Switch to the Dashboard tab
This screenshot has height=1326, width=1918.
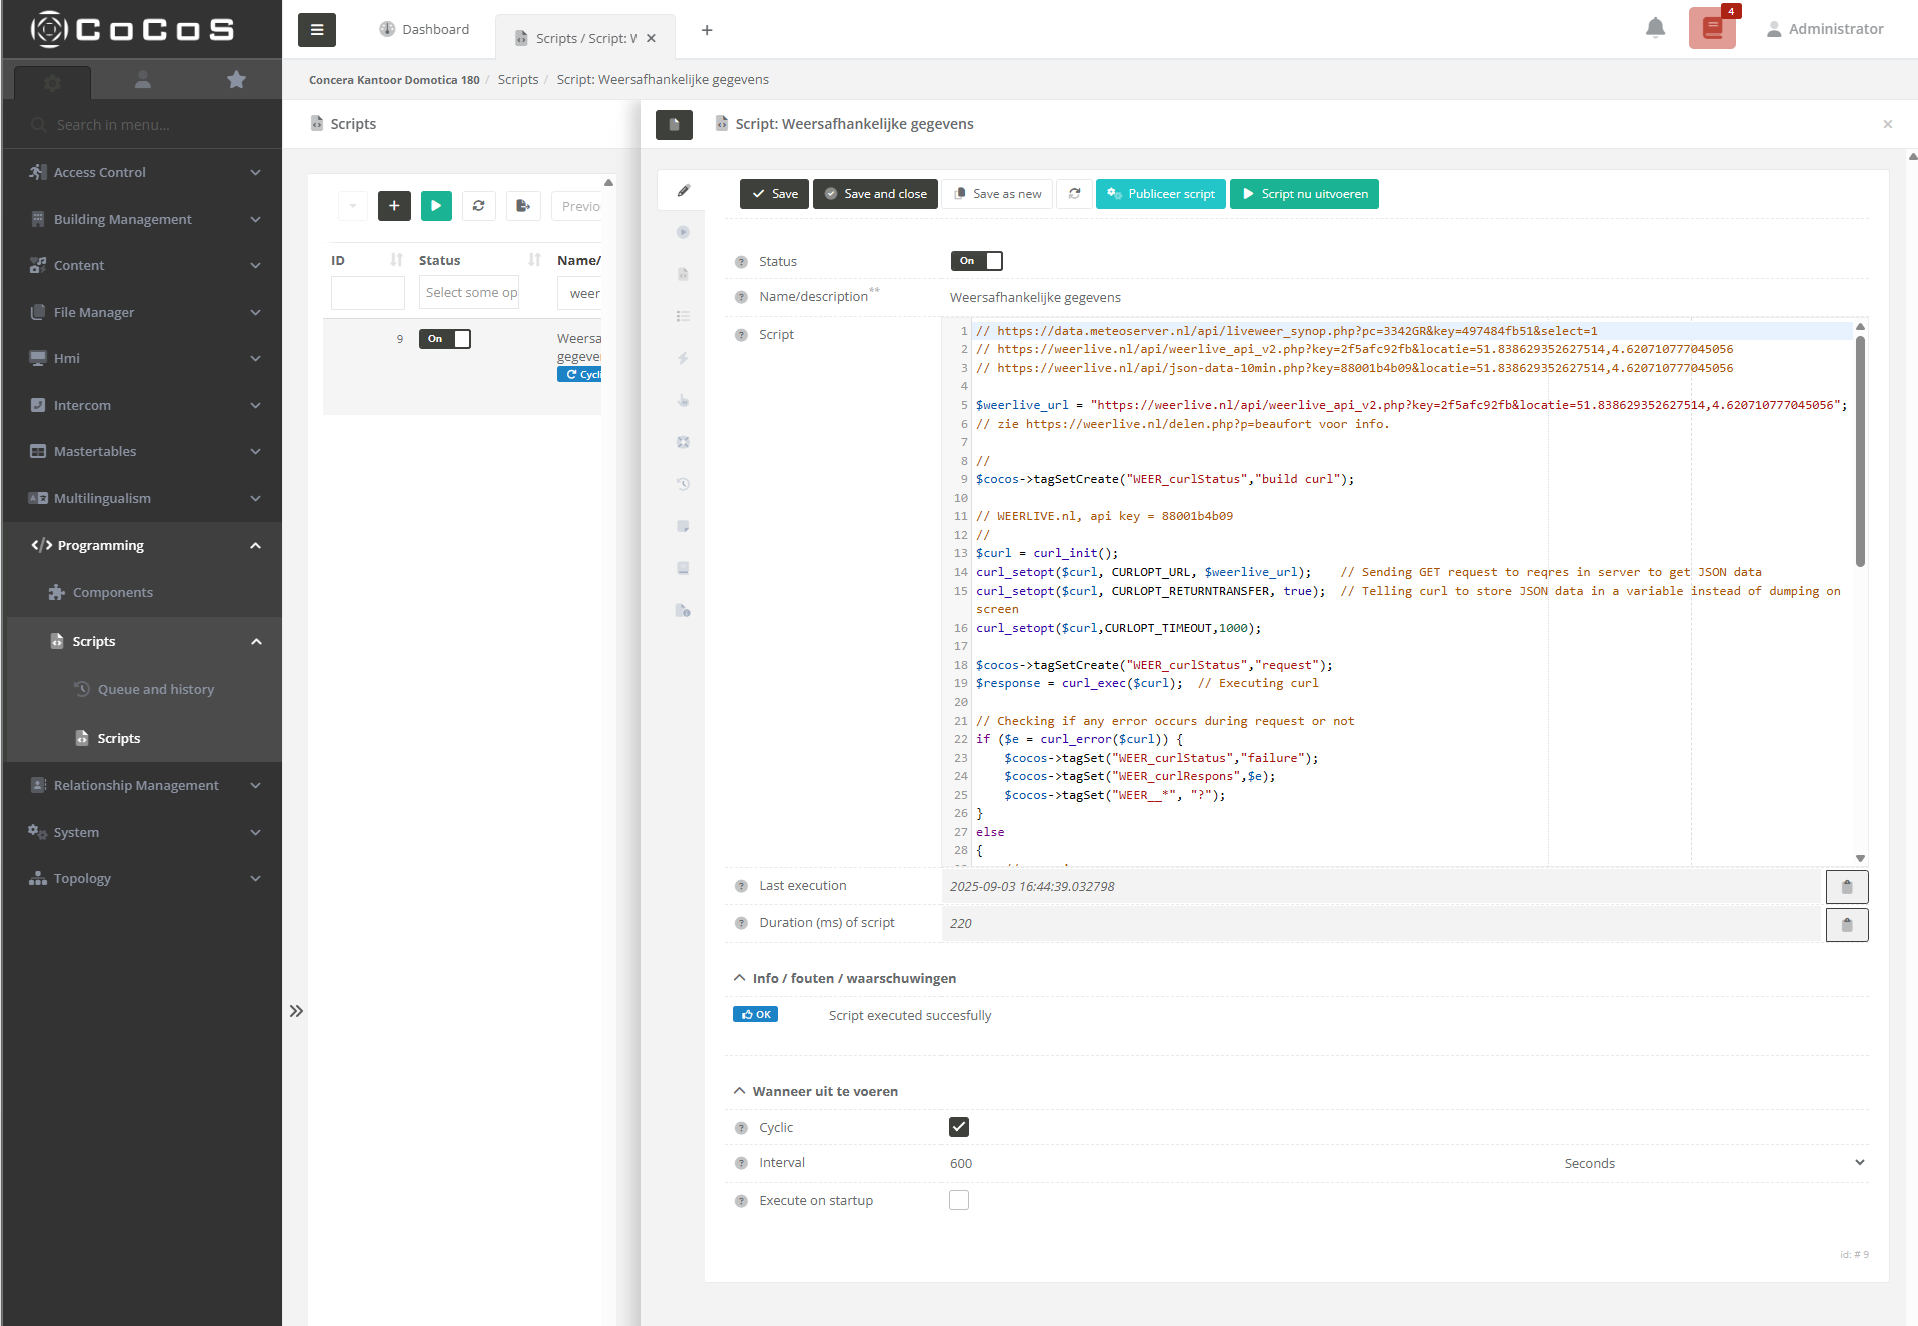click(425, 30)
